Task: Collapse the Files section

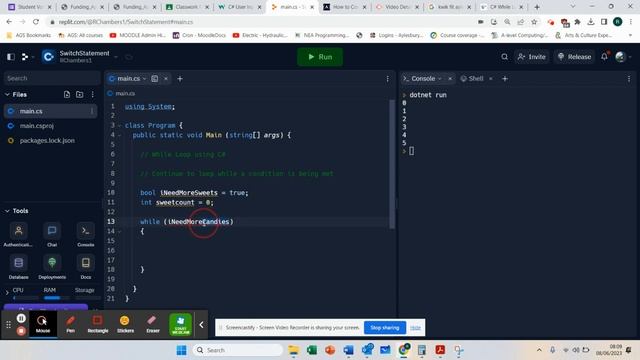Action: point(7,94)
